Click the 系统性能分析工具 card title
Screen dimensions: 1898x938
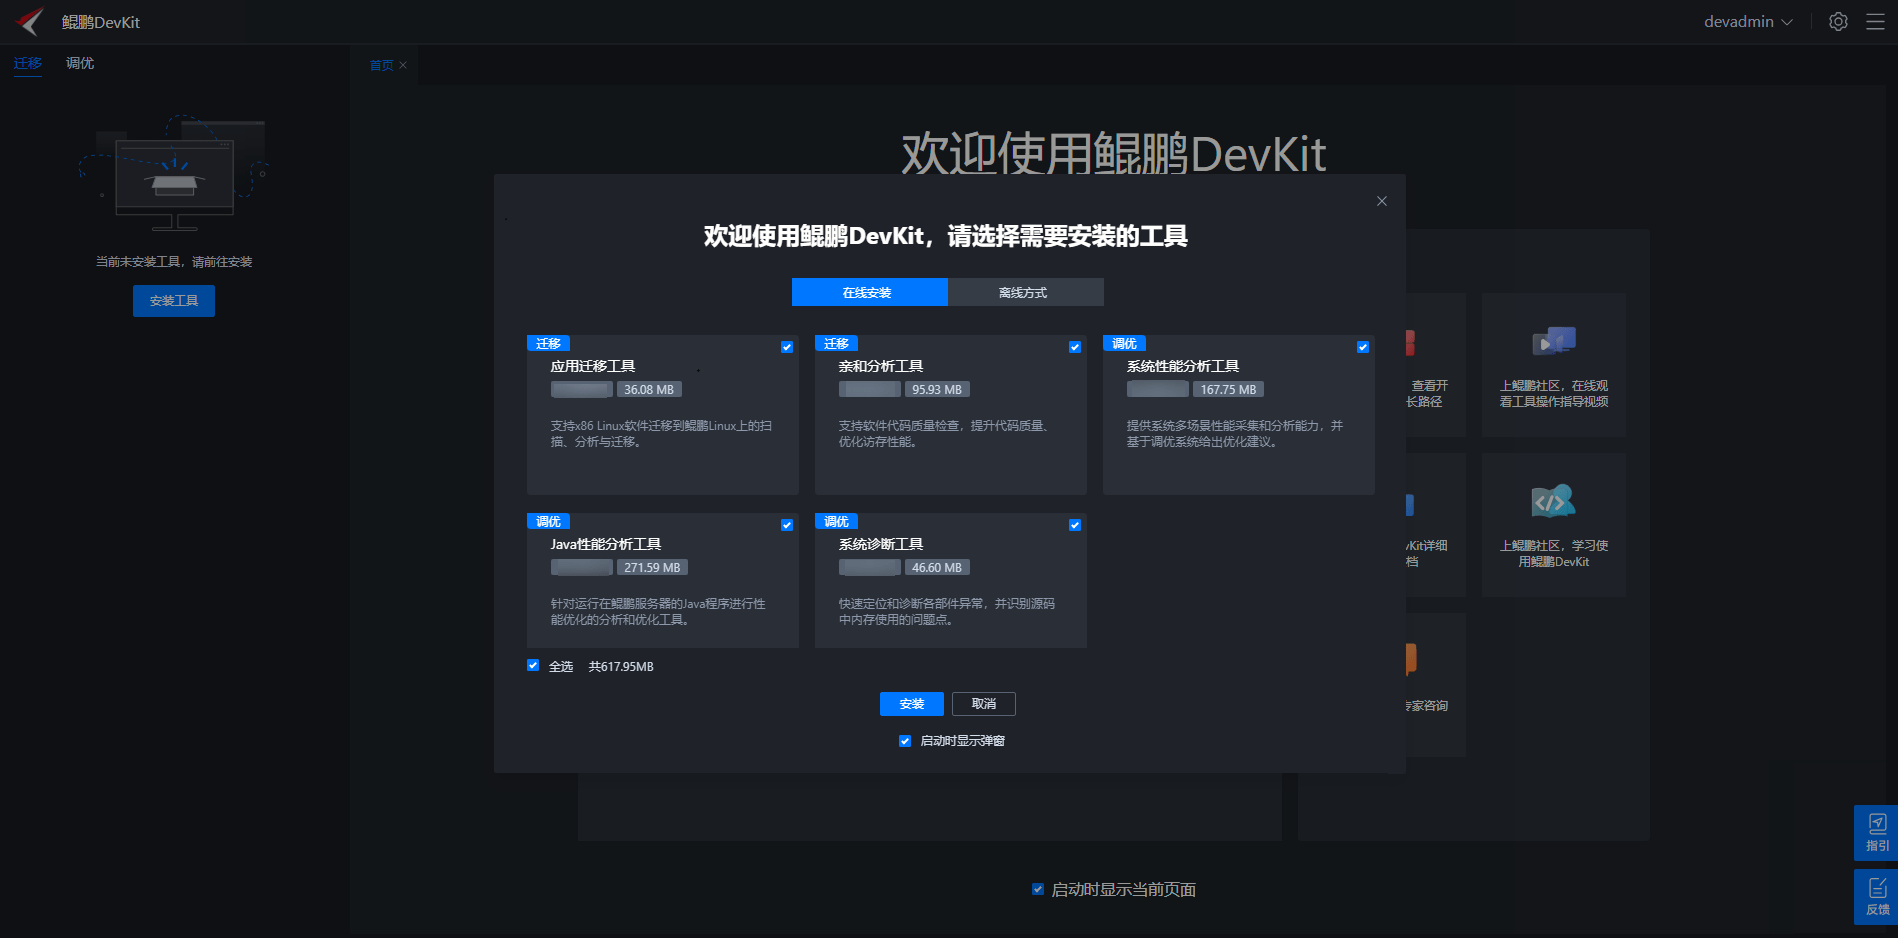(x=1183, y=366)
